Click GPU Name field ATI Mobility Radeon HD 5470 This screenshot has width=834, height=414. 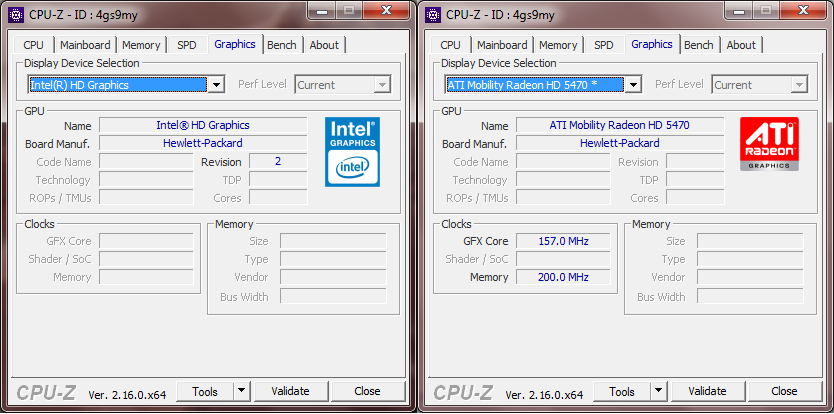point(620,126)
